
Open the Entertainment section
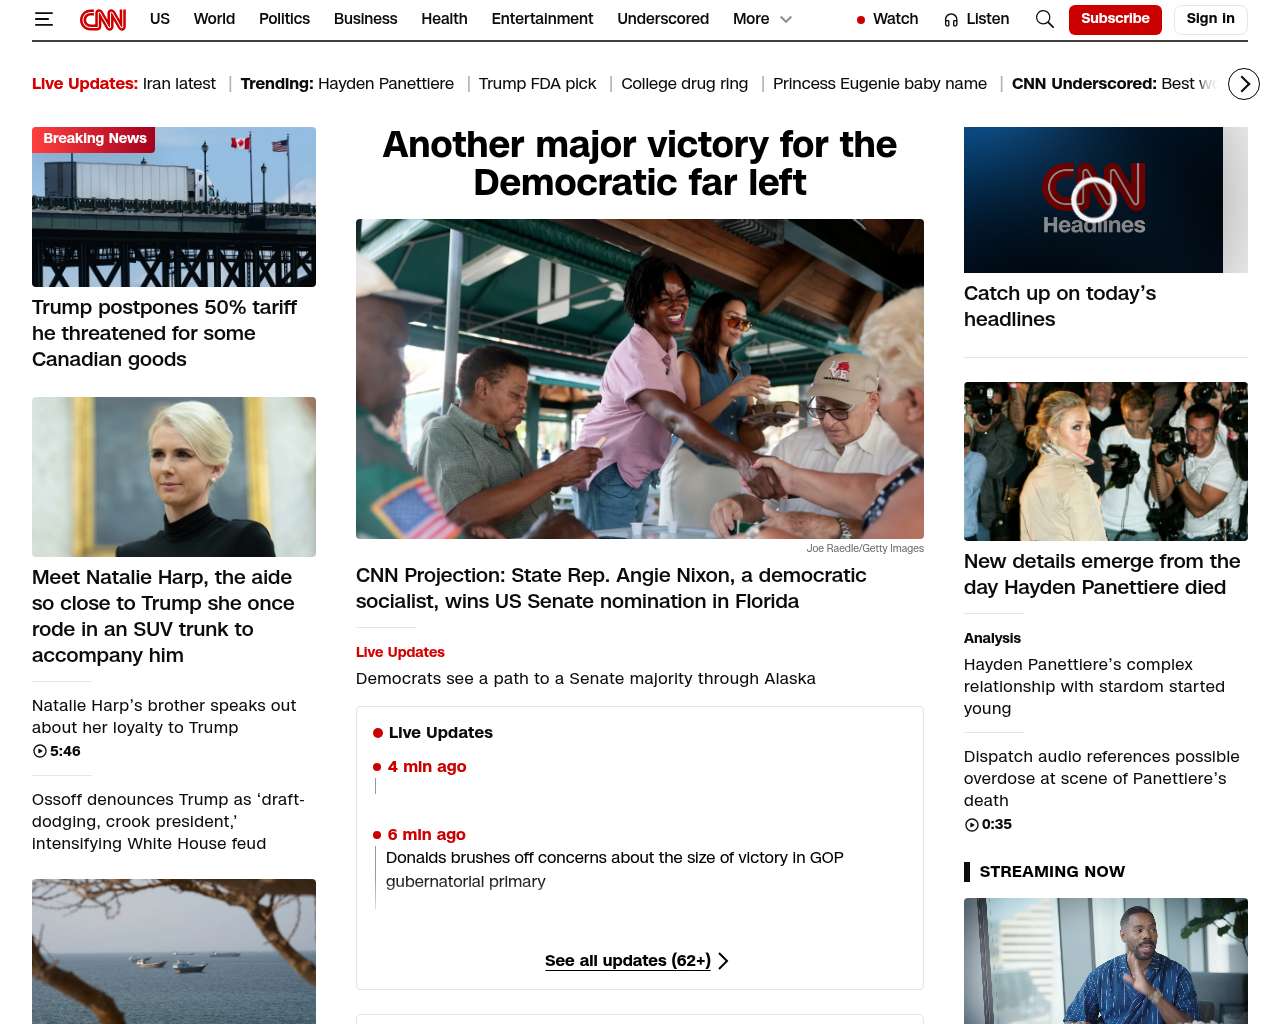pyautogui.click(x=542, y=19)
